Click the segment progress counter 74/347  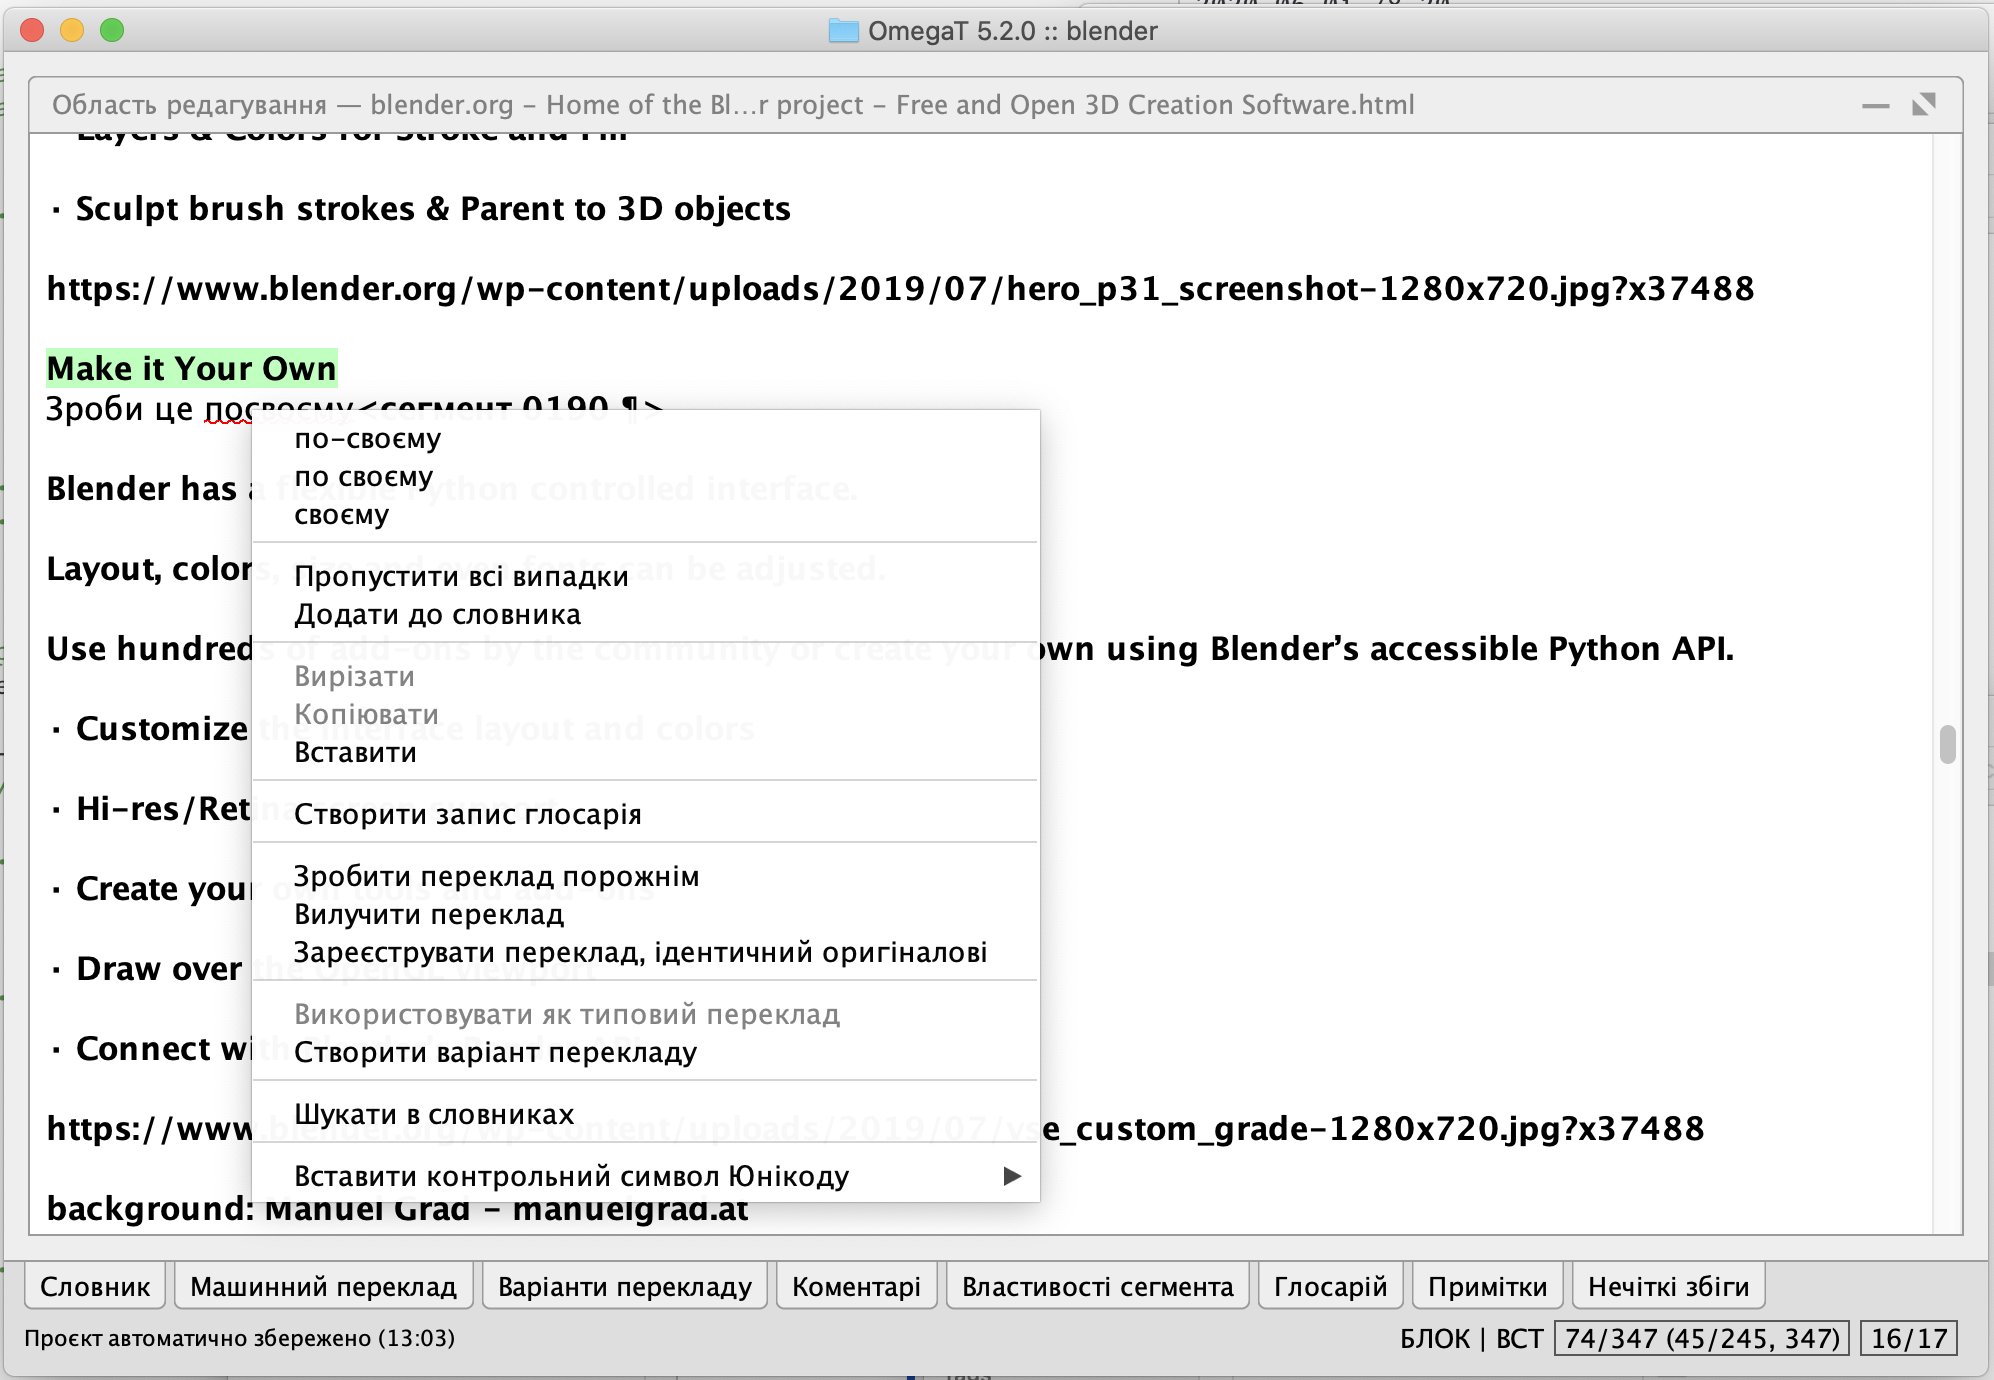pos(1701,1338)
